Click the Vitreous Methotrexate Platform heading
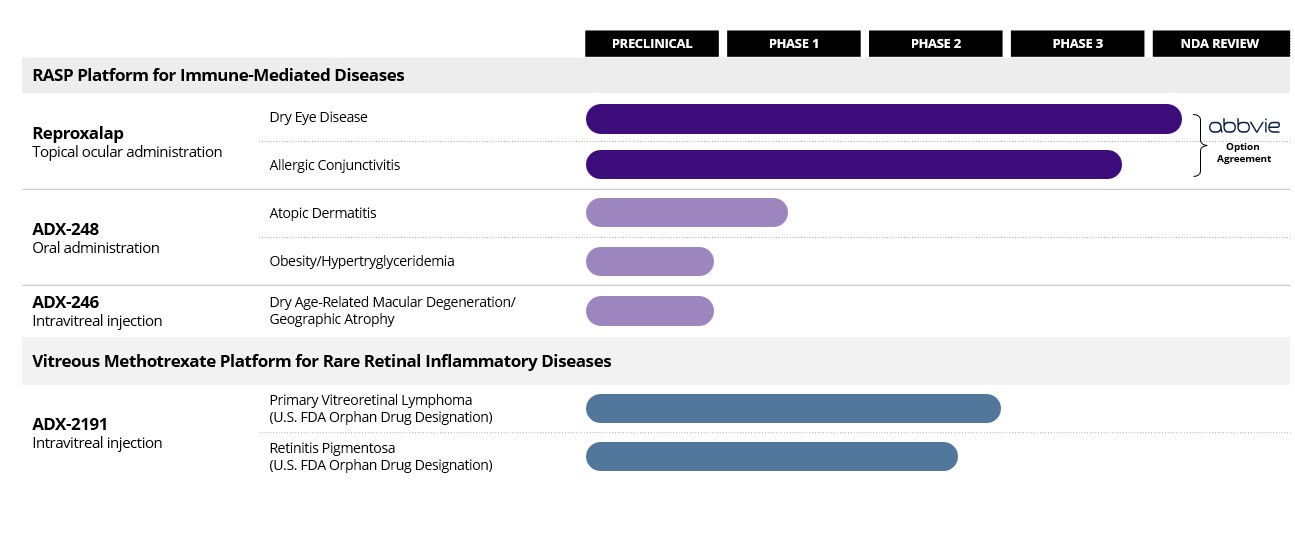 pos(321,361)
